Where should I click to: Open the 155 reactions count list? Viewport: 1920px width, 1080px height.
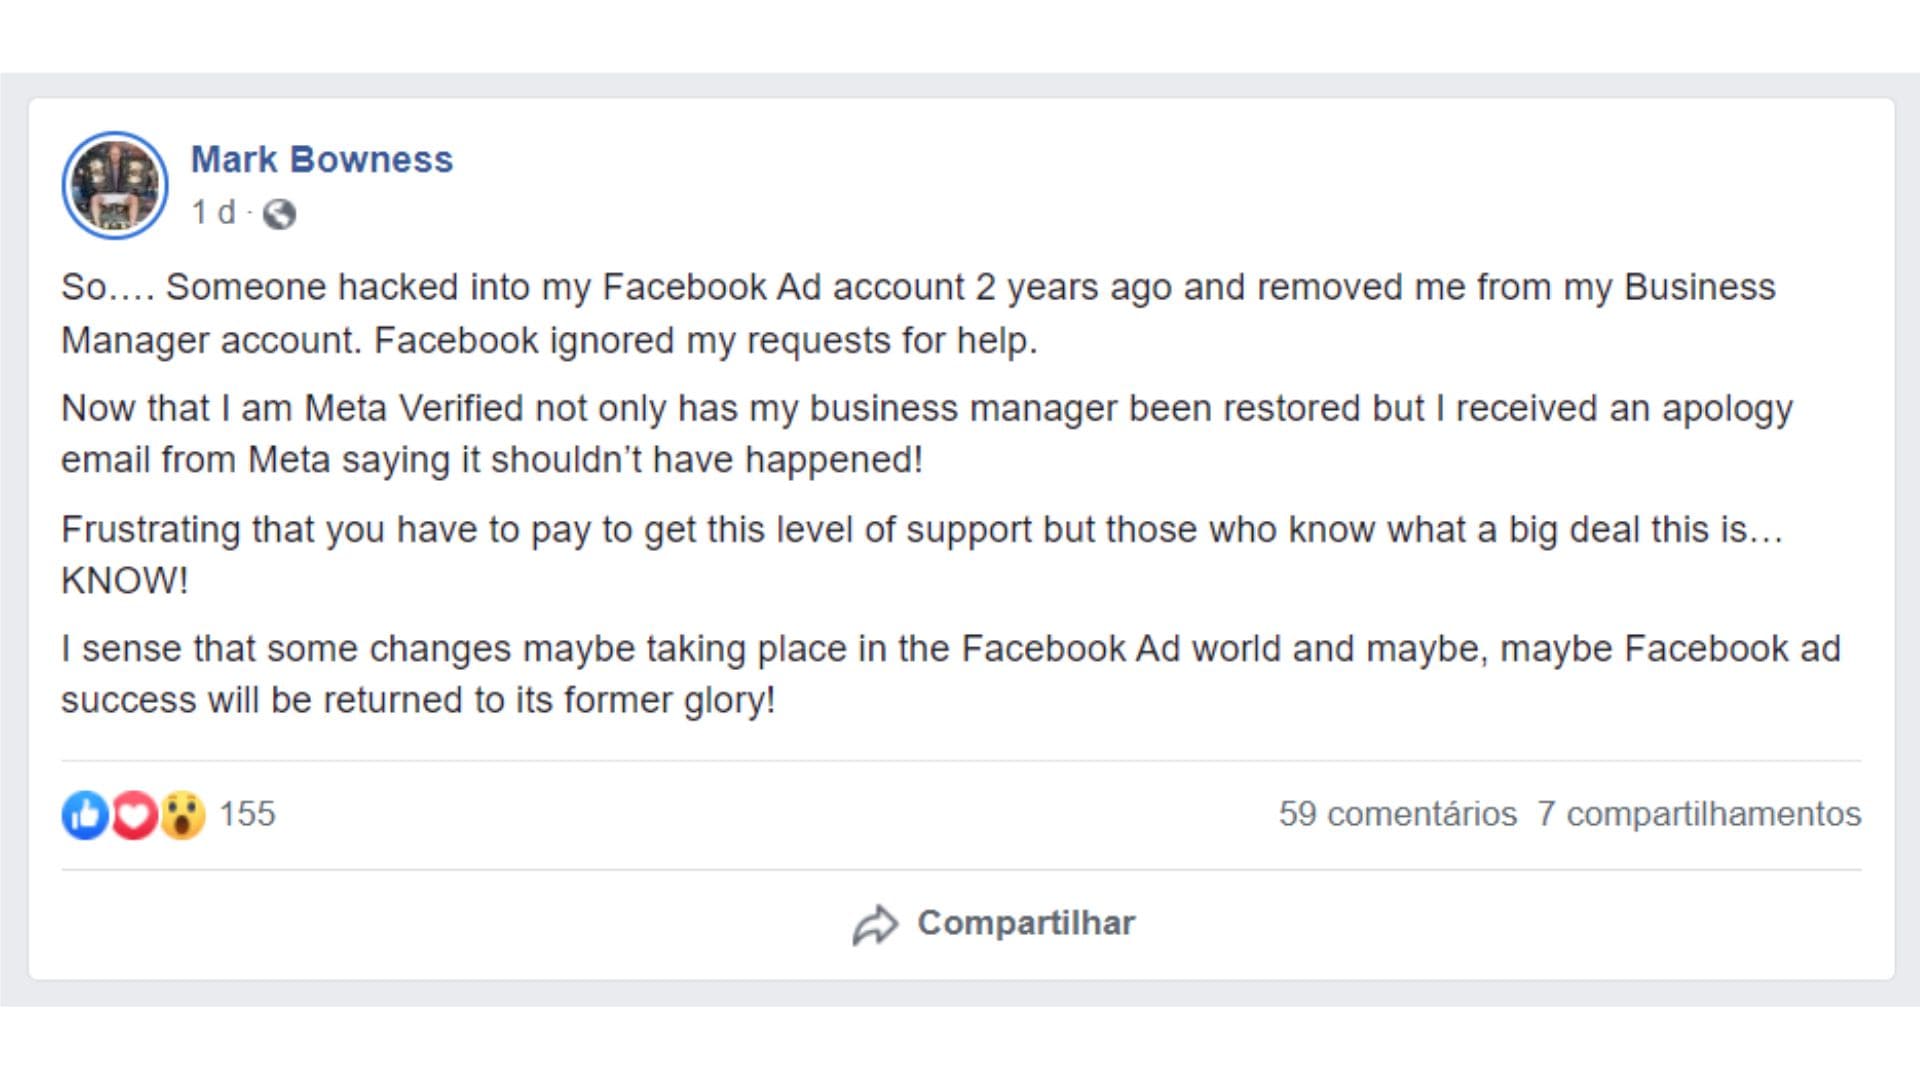click(x=247, y=814)
